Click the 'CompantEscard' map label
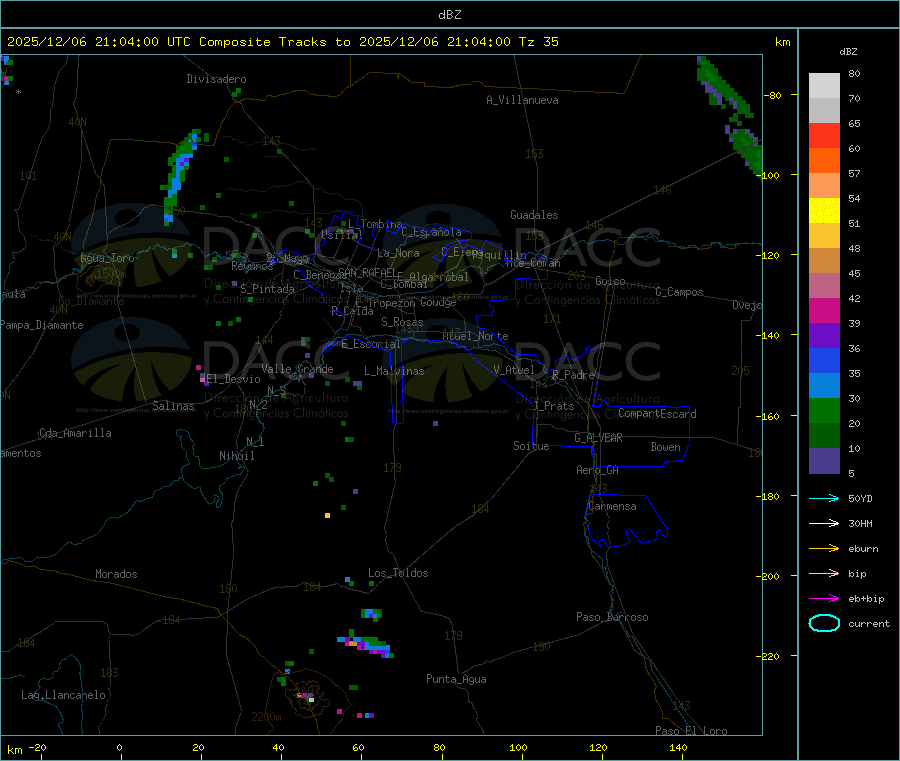The image size is (900, 761). pos(657,413)
